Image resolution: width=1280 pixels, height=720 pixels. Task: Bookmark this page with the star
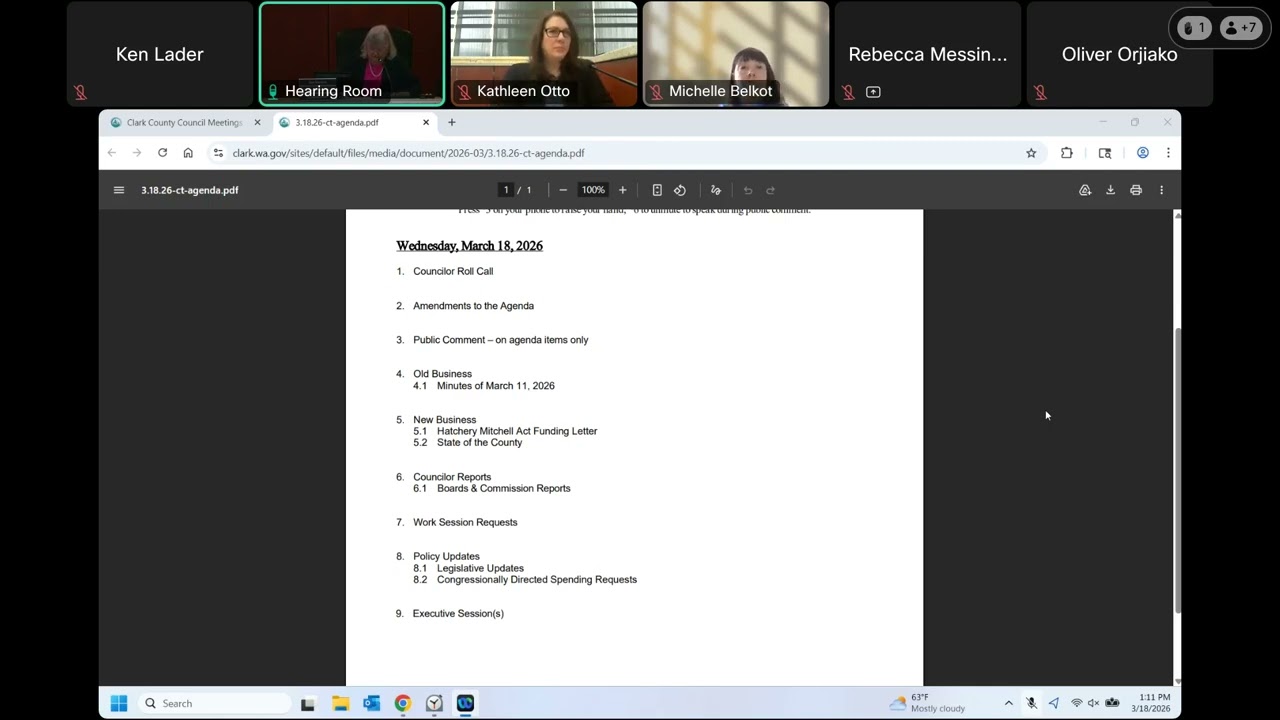[1031, 153]
